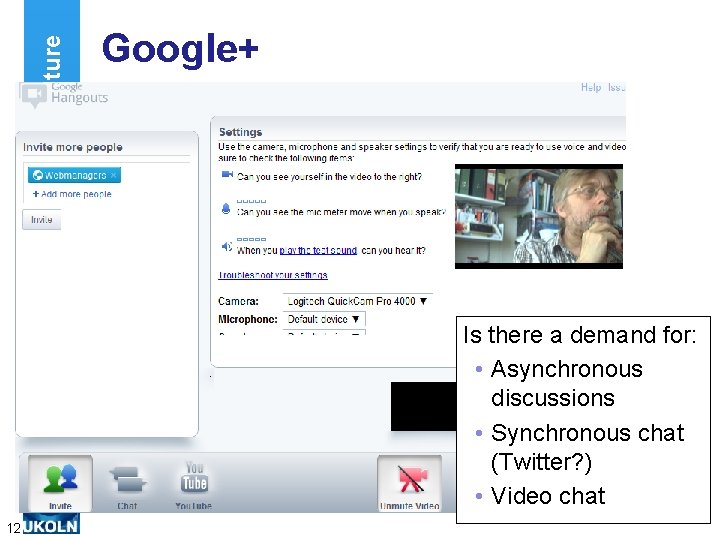
Task: Click the Google Hangouts logo icon
Action: [x=34, y=95]
